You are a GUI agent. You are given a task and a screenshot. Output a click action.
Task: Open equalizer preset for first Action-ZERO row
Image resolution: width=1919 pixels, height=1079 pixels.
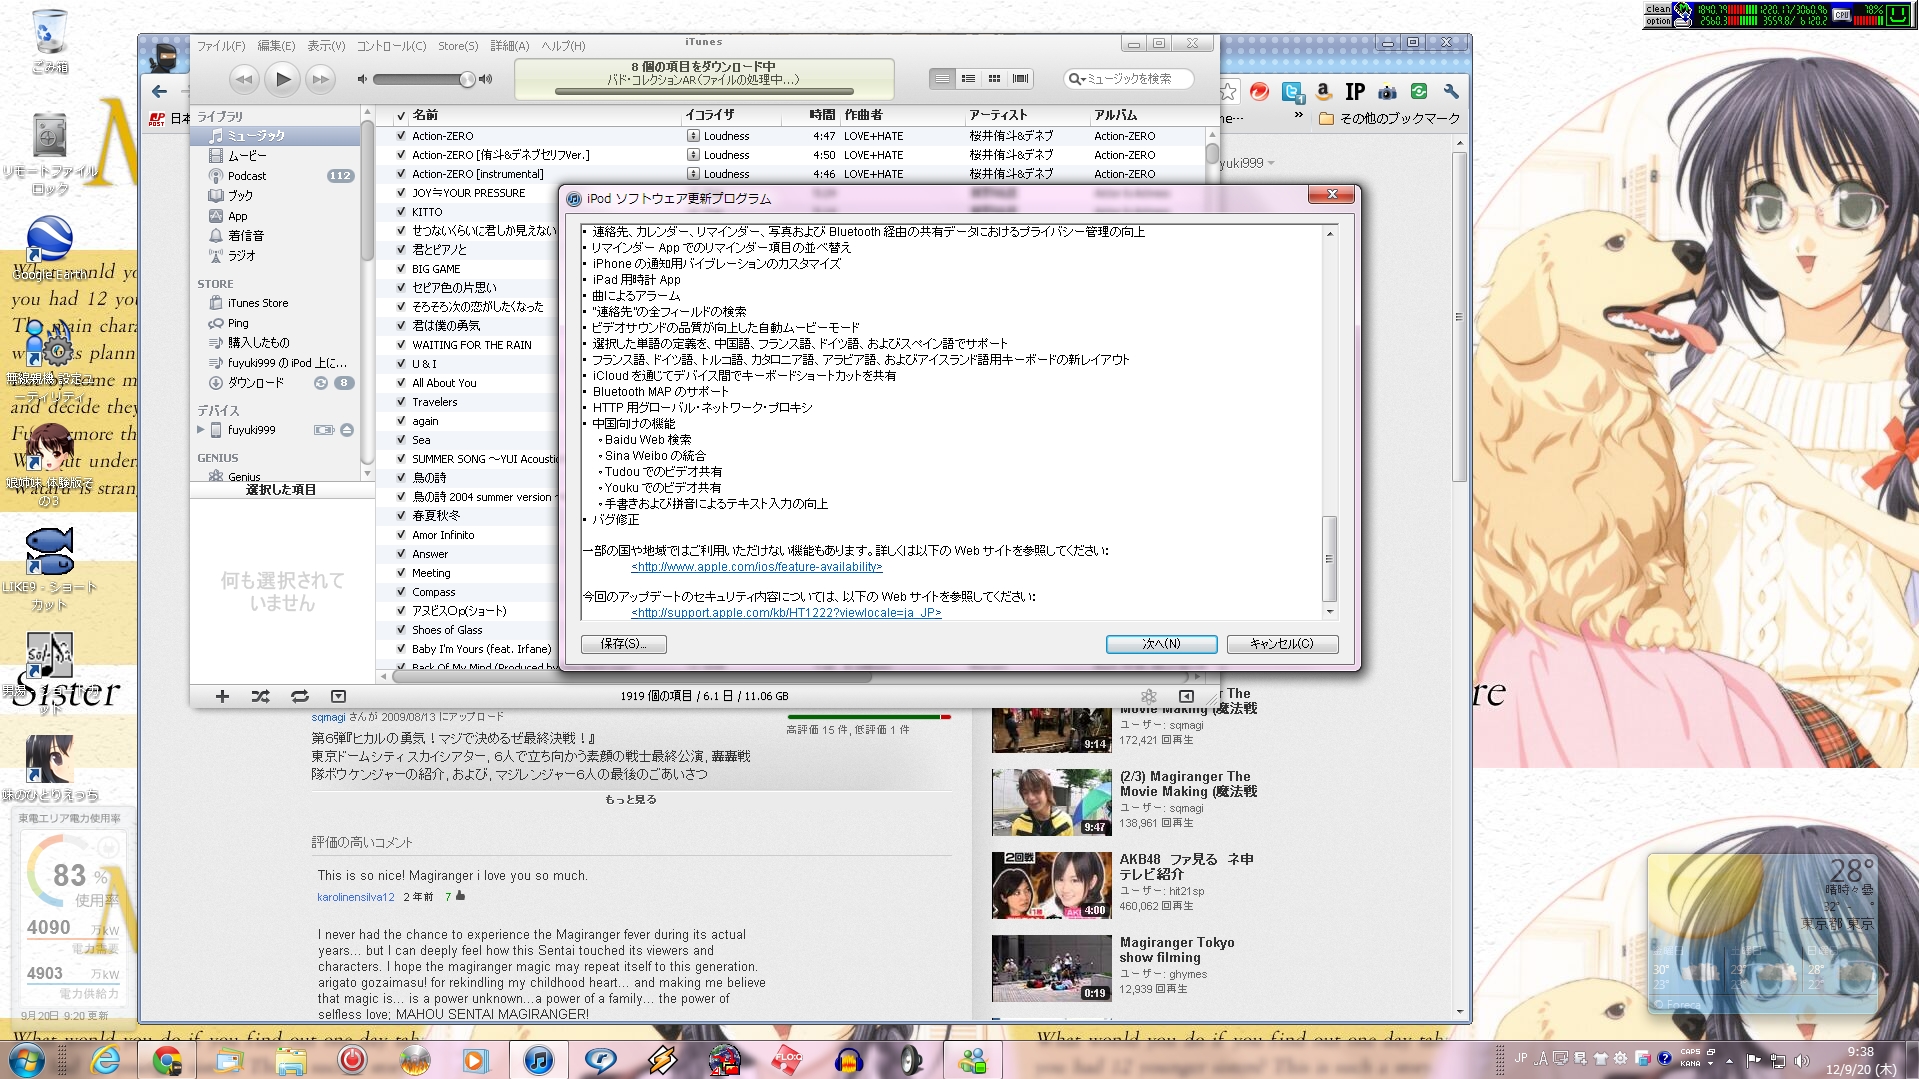coord(693,136)
